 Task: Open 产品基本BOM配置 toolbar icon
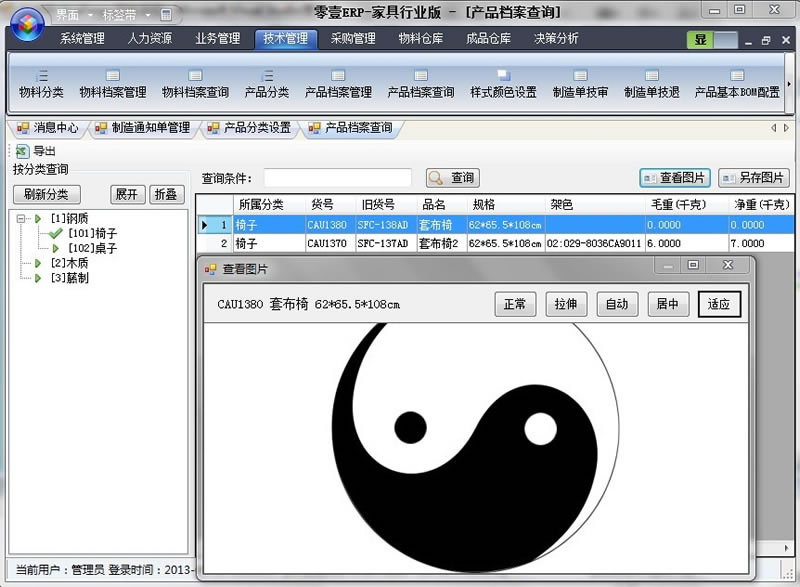point(737,85)
